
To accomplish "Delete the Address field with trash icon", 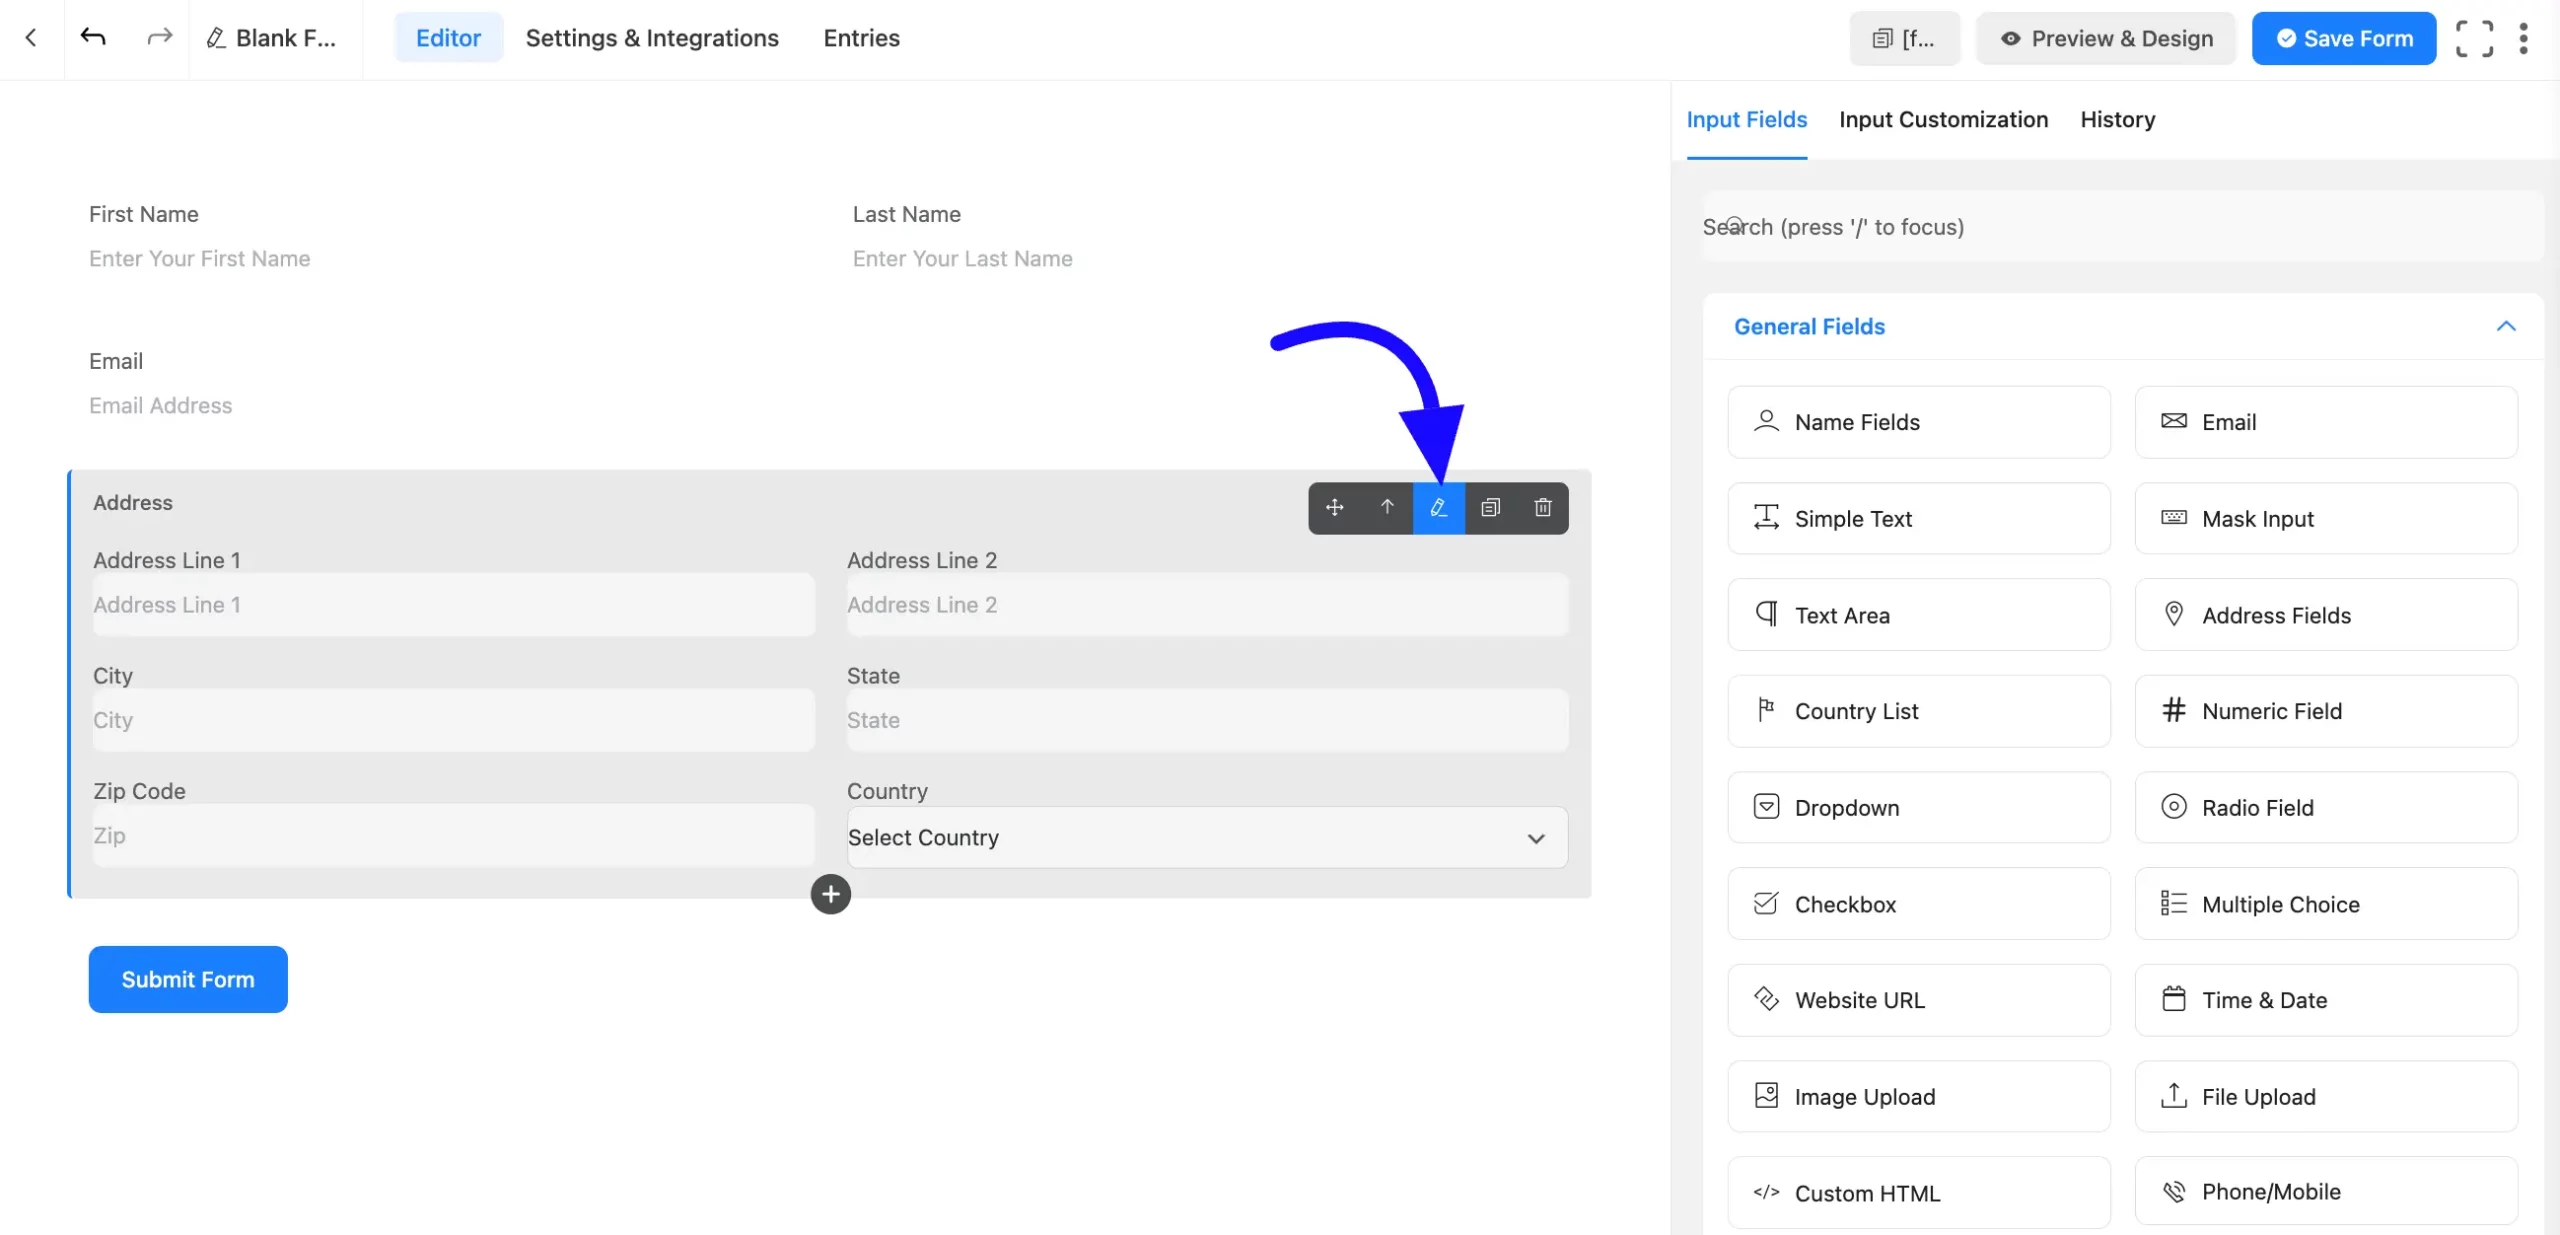I will click(x=1543, y=508).
